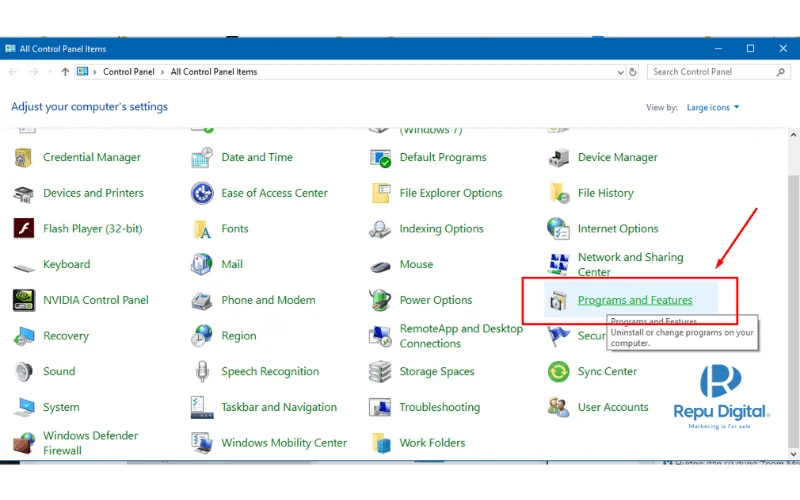Open the Recovery icon
The image size is (800, 500).
pyautogui.click(x=23, y=336)
